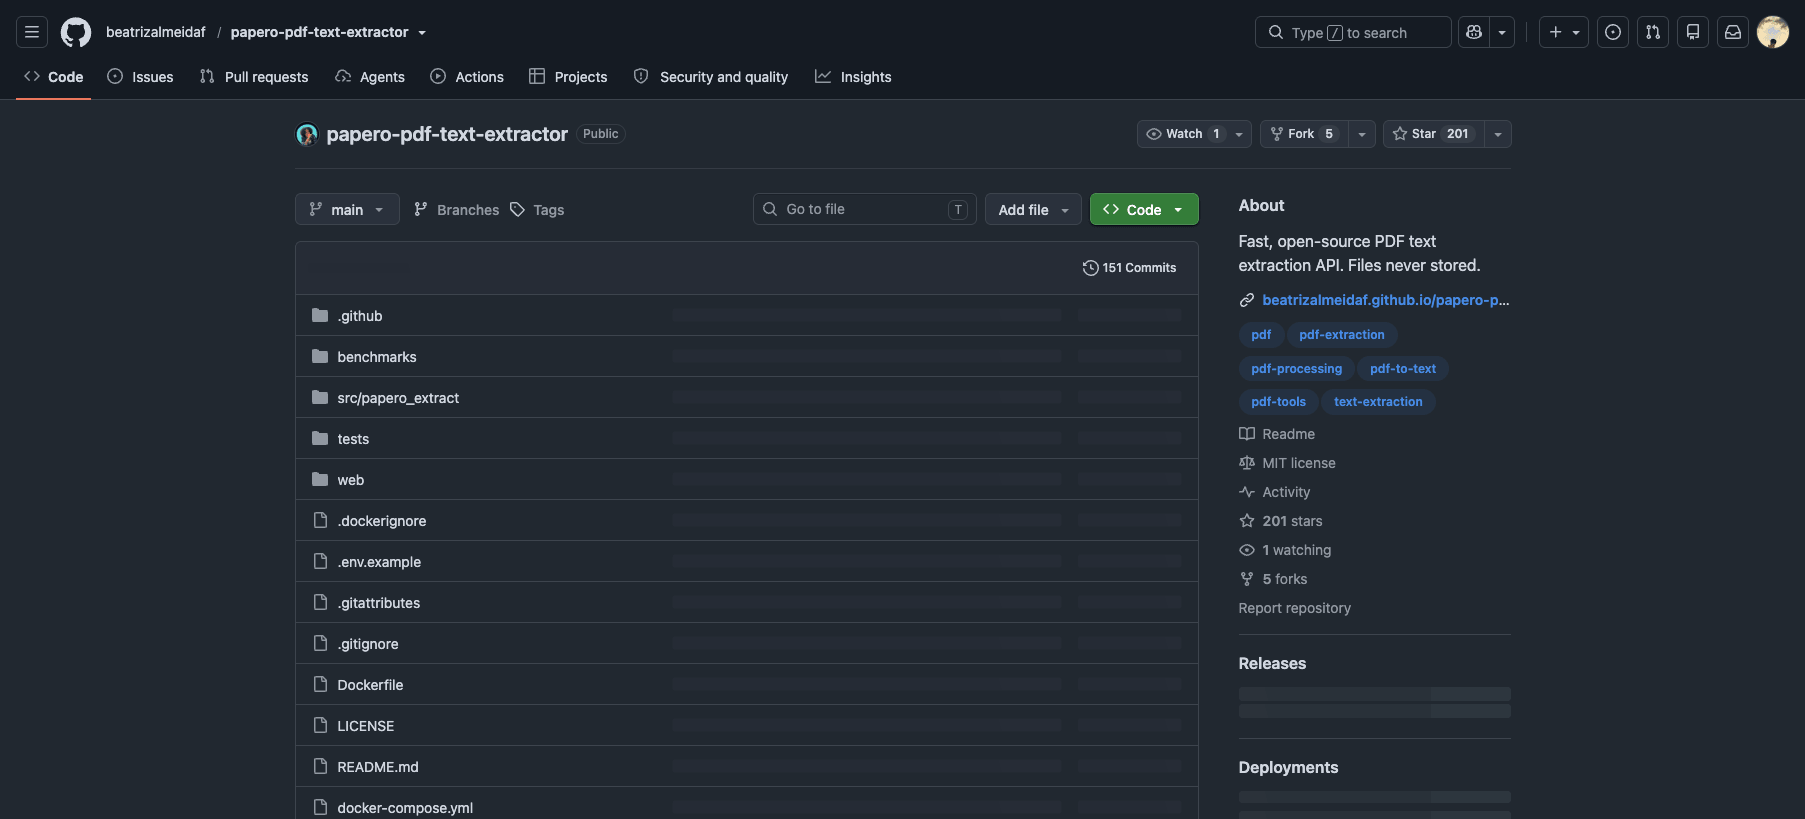Open the src/papero_extract folder

pos(398,398)
